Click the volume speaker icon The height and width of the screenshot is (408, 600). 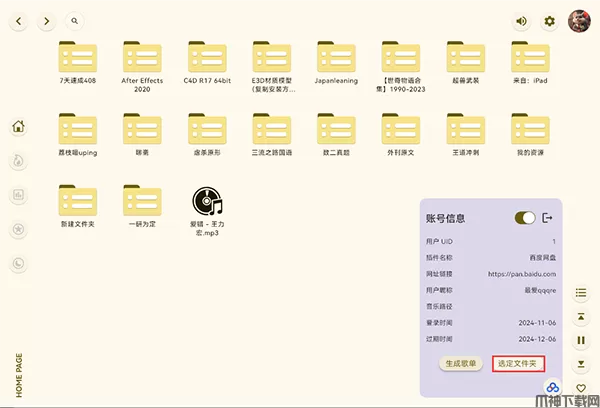pos(520,20)
